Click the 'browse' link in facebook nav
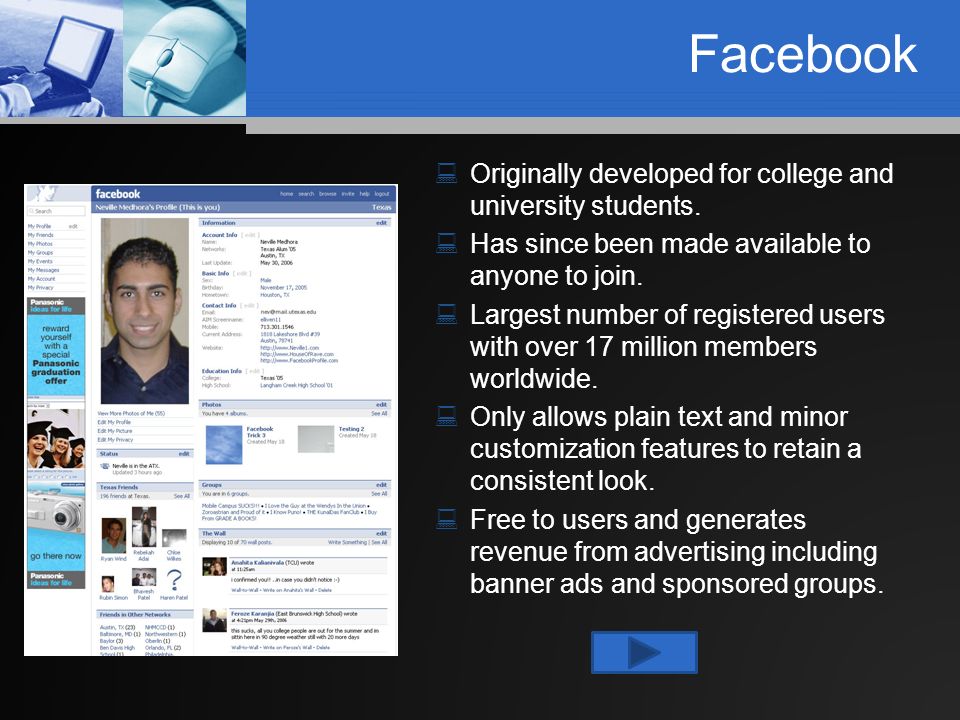The width and height of the screenshot is (960, 720). (x=328, y=194)
